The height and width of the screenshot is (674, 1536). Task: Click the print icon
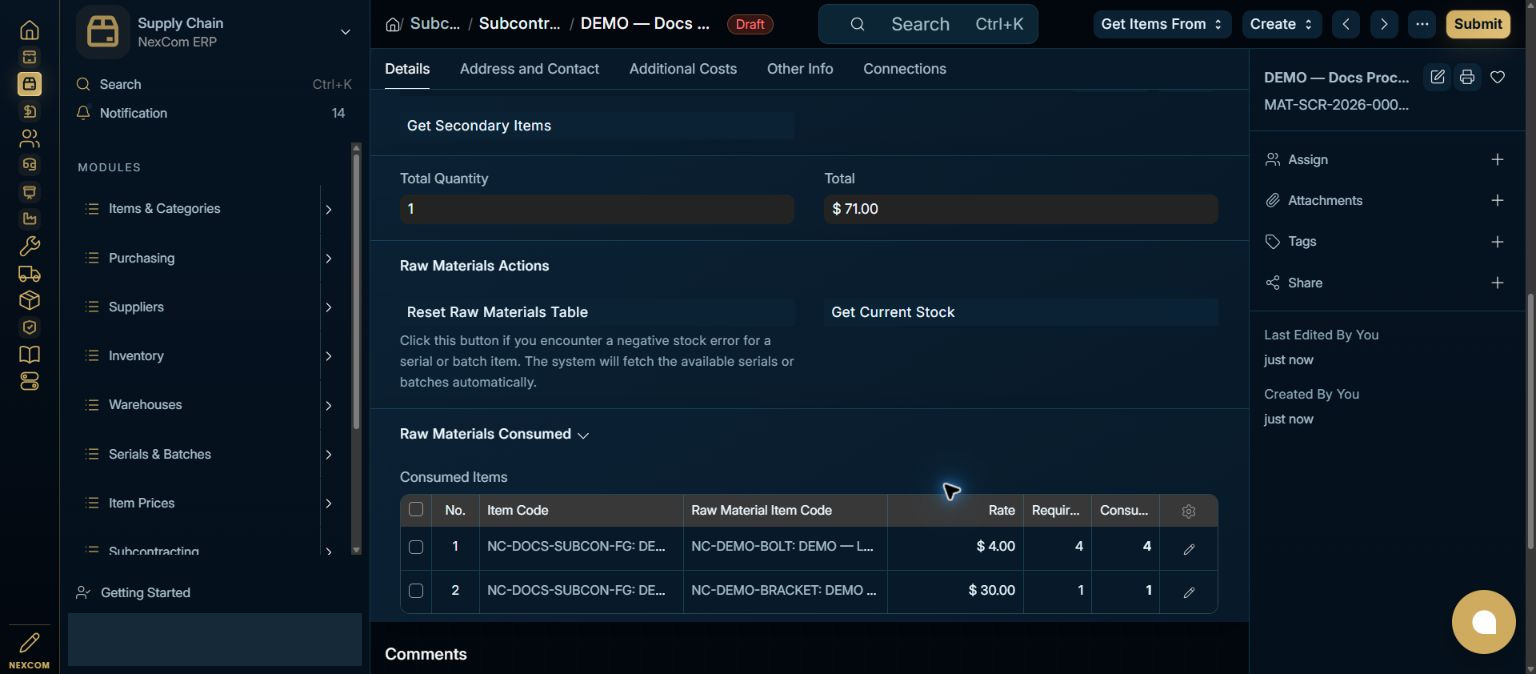[1467, 77]
